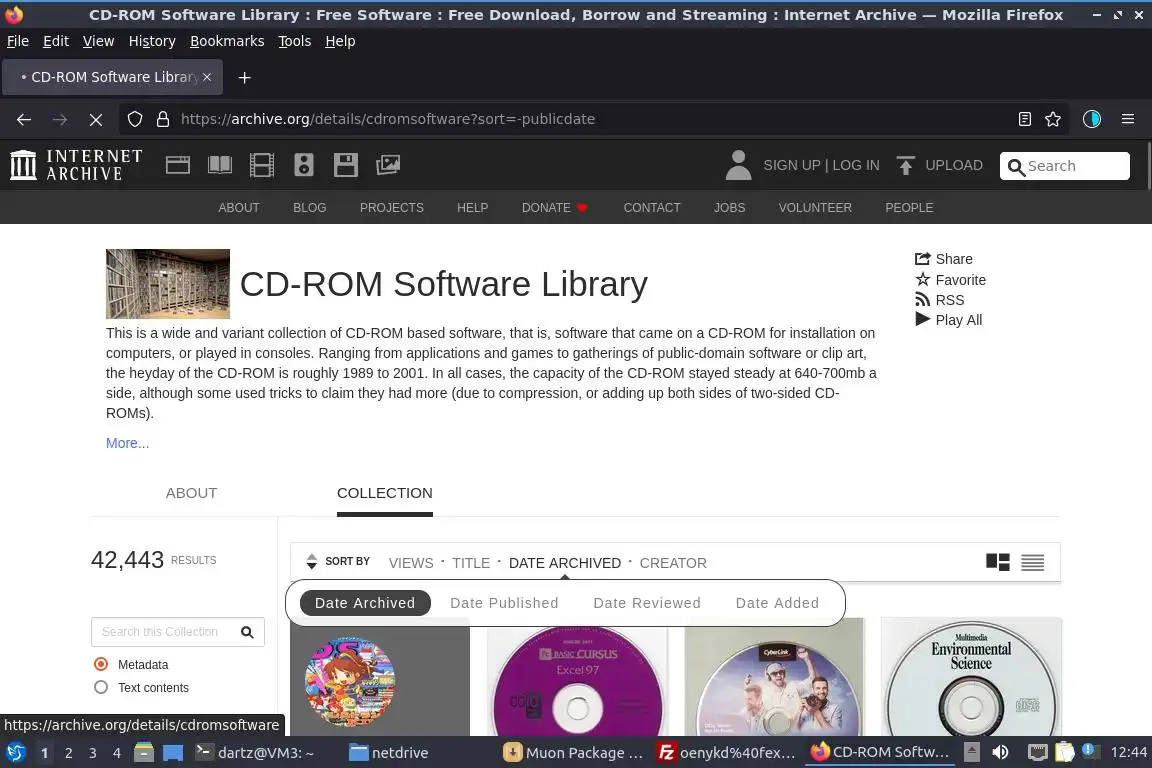Switch to the COLLECTION tab
The width and height of the screenshot is (1152, 768).
(384, 493)
